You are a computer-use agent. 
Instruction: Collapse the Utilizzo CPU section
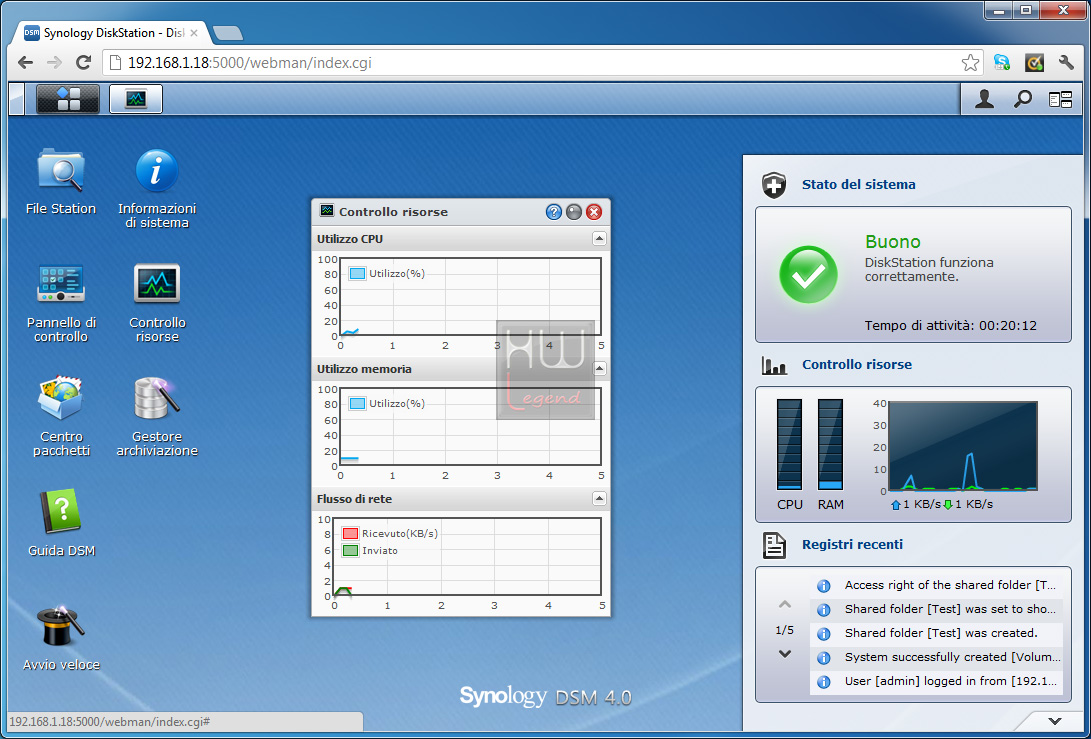tap(599, 239)
